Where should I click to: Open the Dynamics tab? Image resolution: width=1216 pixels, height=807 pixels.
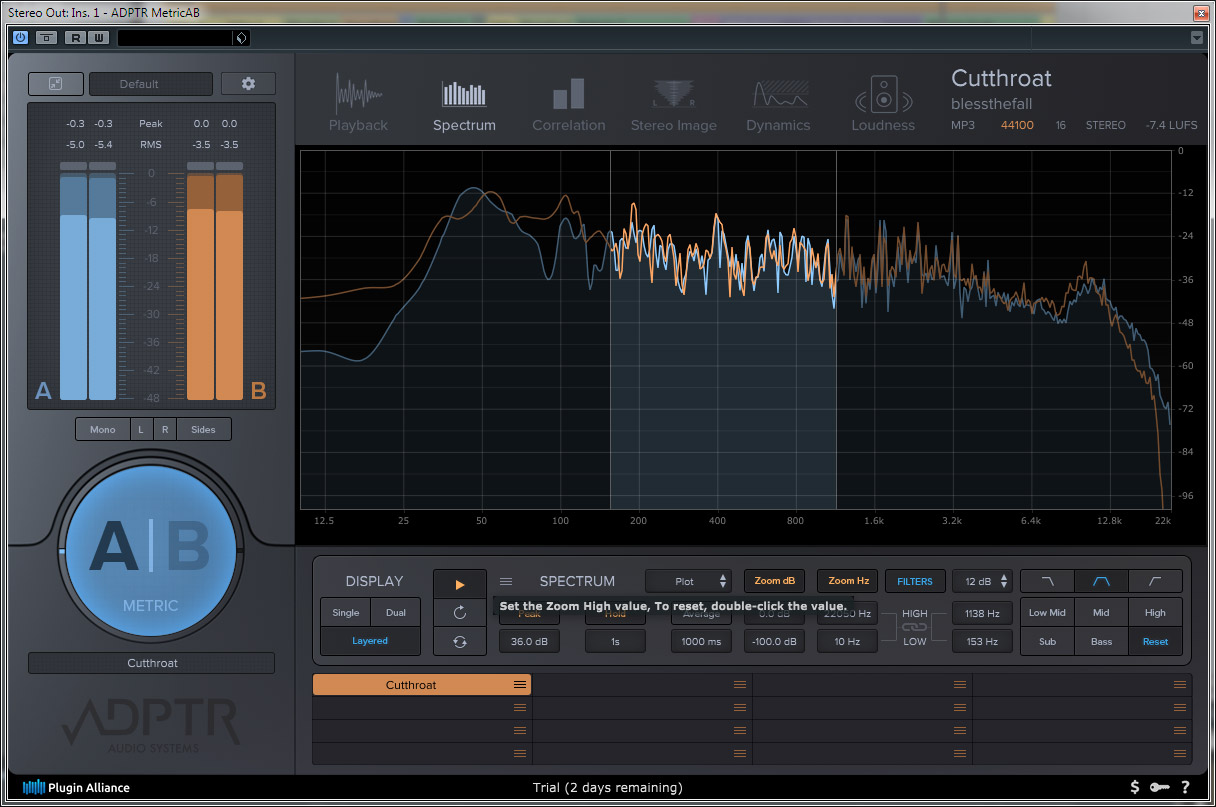[778, 104]
